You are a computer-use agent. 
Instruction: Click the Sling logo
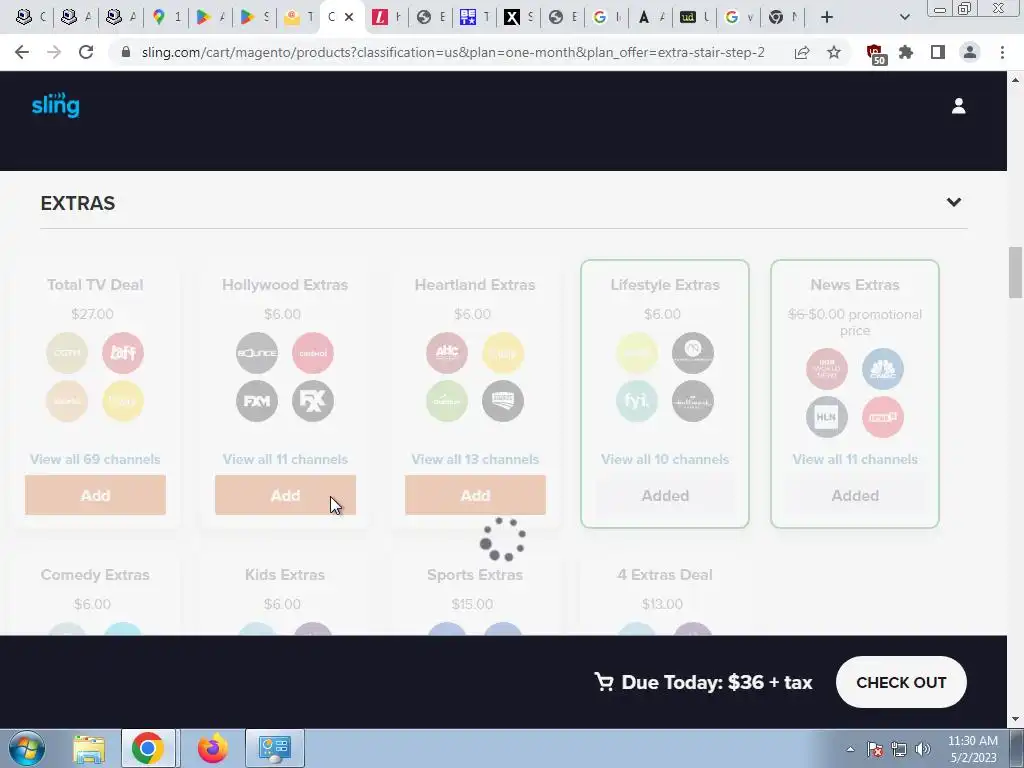tap(56, 104)
